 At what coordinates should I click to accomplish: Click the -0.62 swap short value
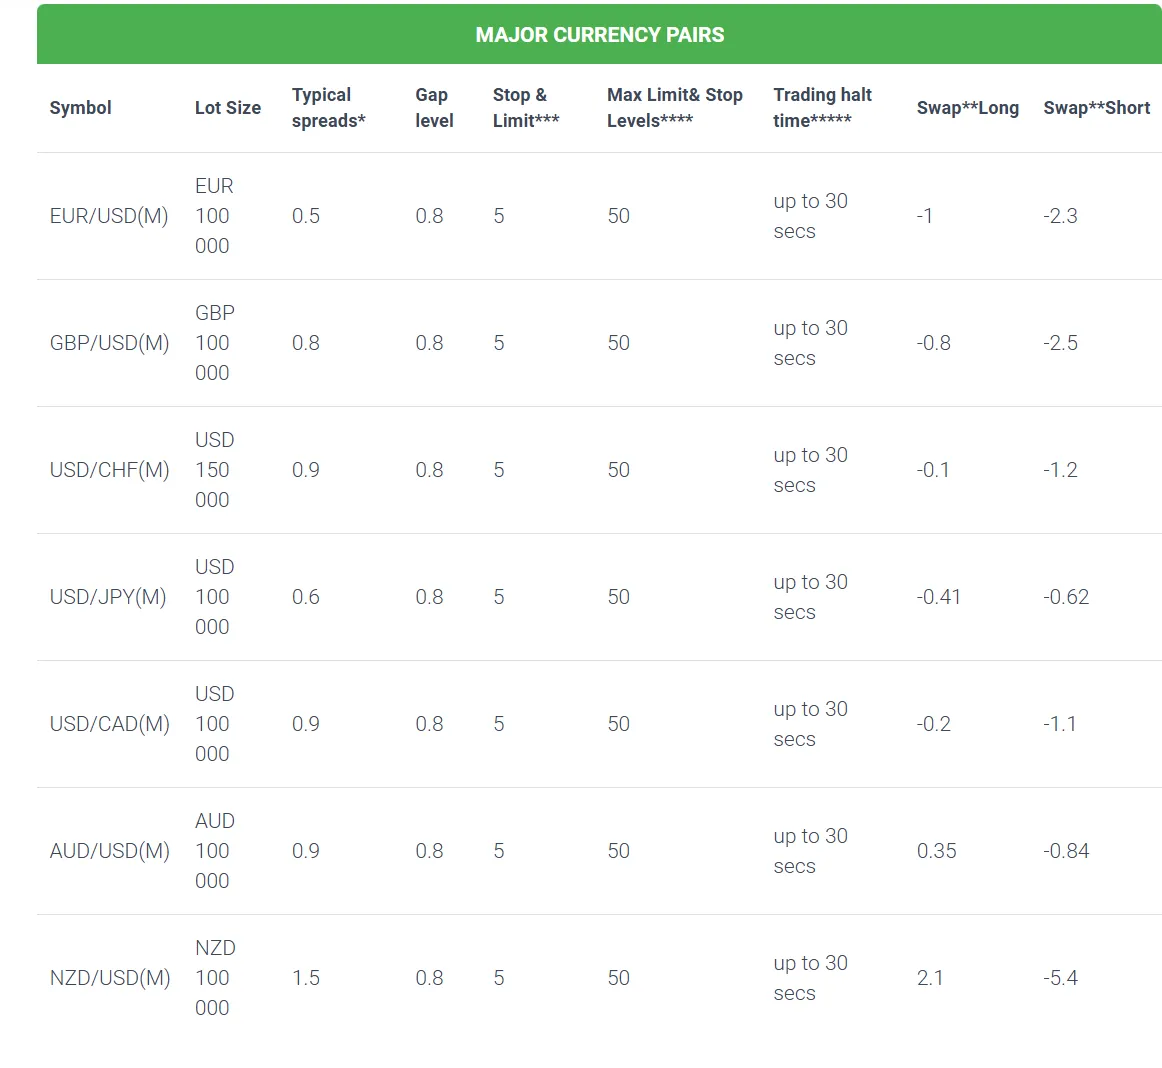1066,597
